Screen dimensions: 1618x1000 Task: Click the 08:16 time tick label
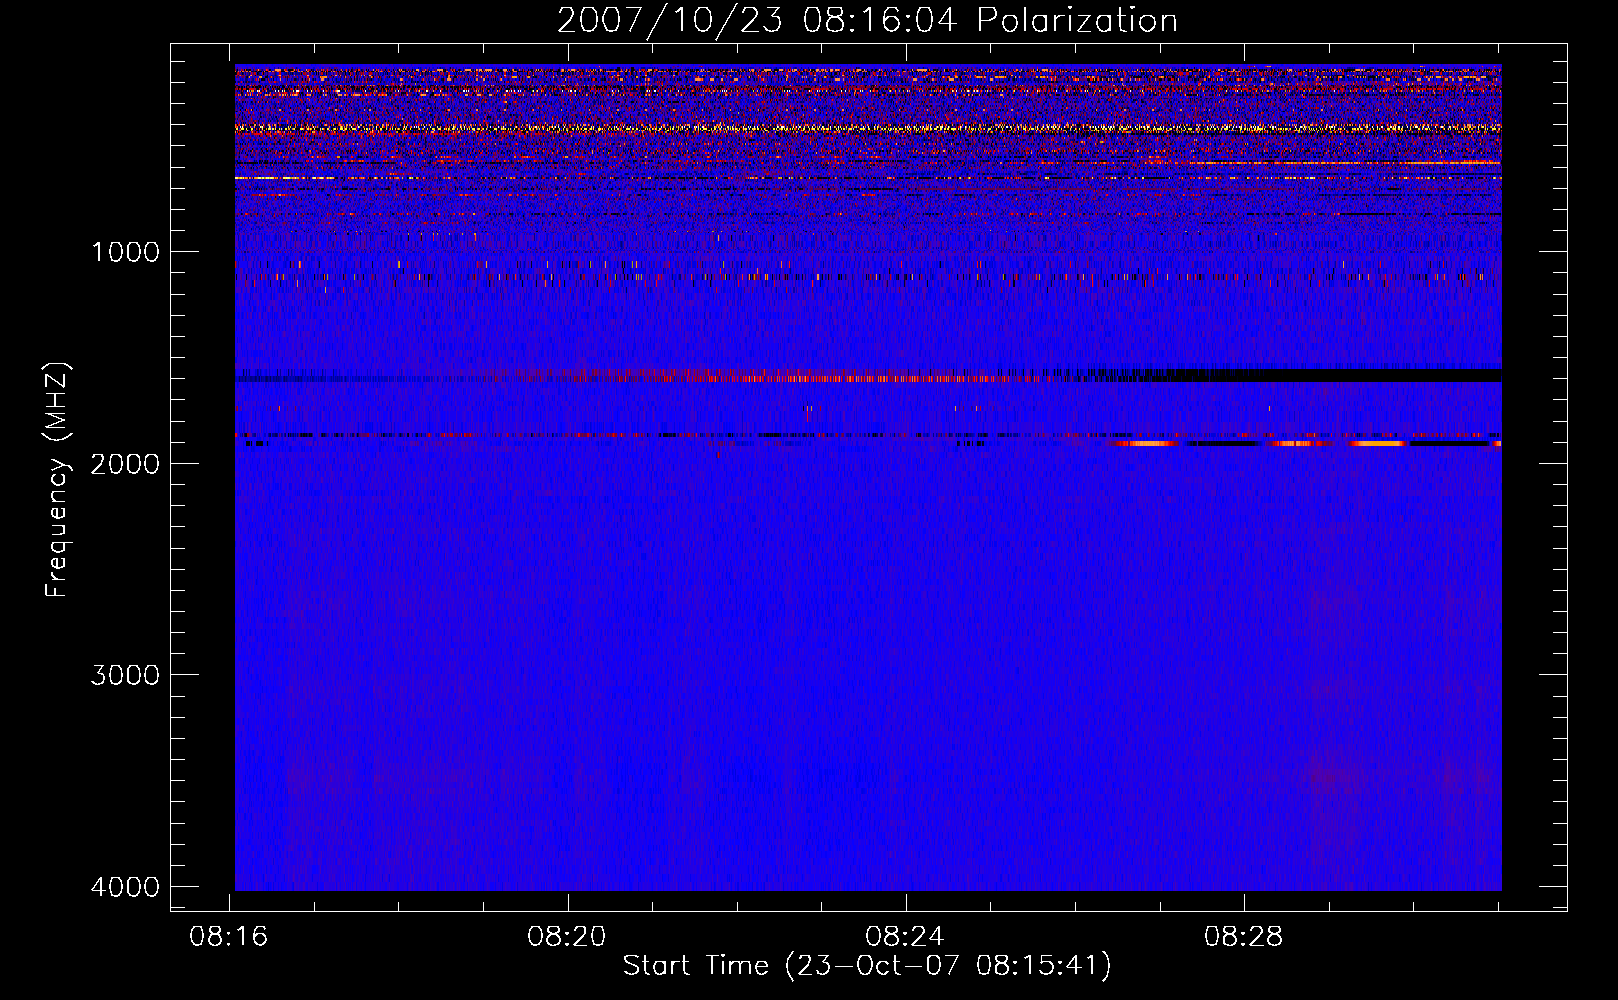click(x=229, y=937)
